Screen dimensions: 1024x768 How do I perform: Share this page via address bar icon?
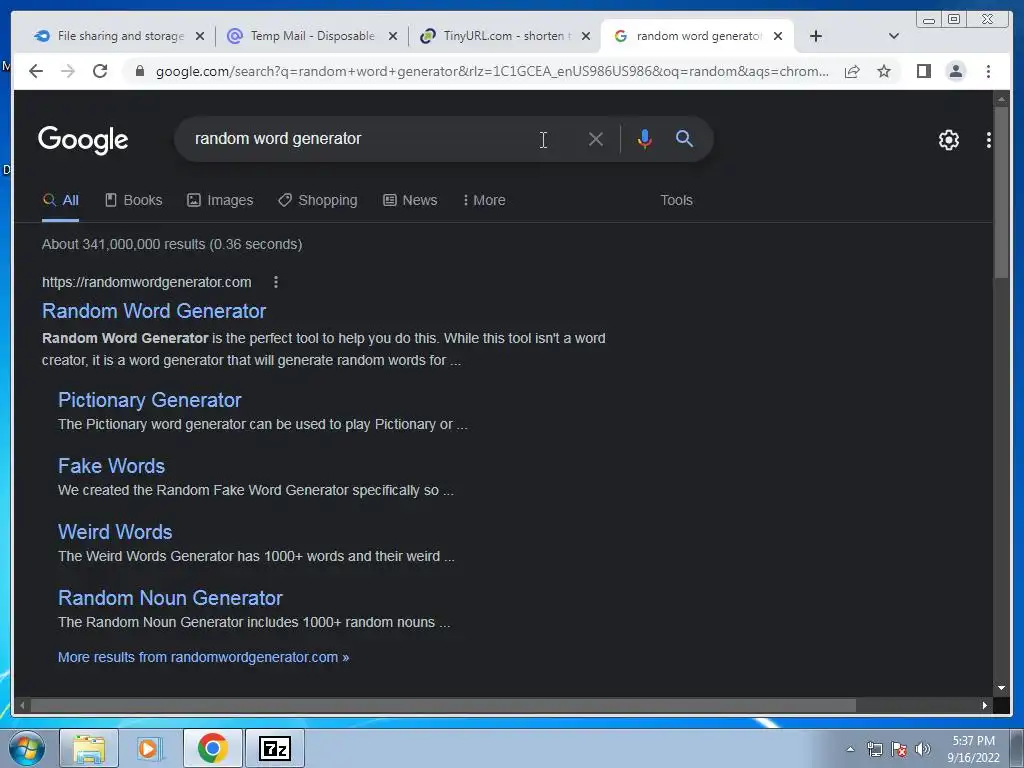tap(852, 71)
